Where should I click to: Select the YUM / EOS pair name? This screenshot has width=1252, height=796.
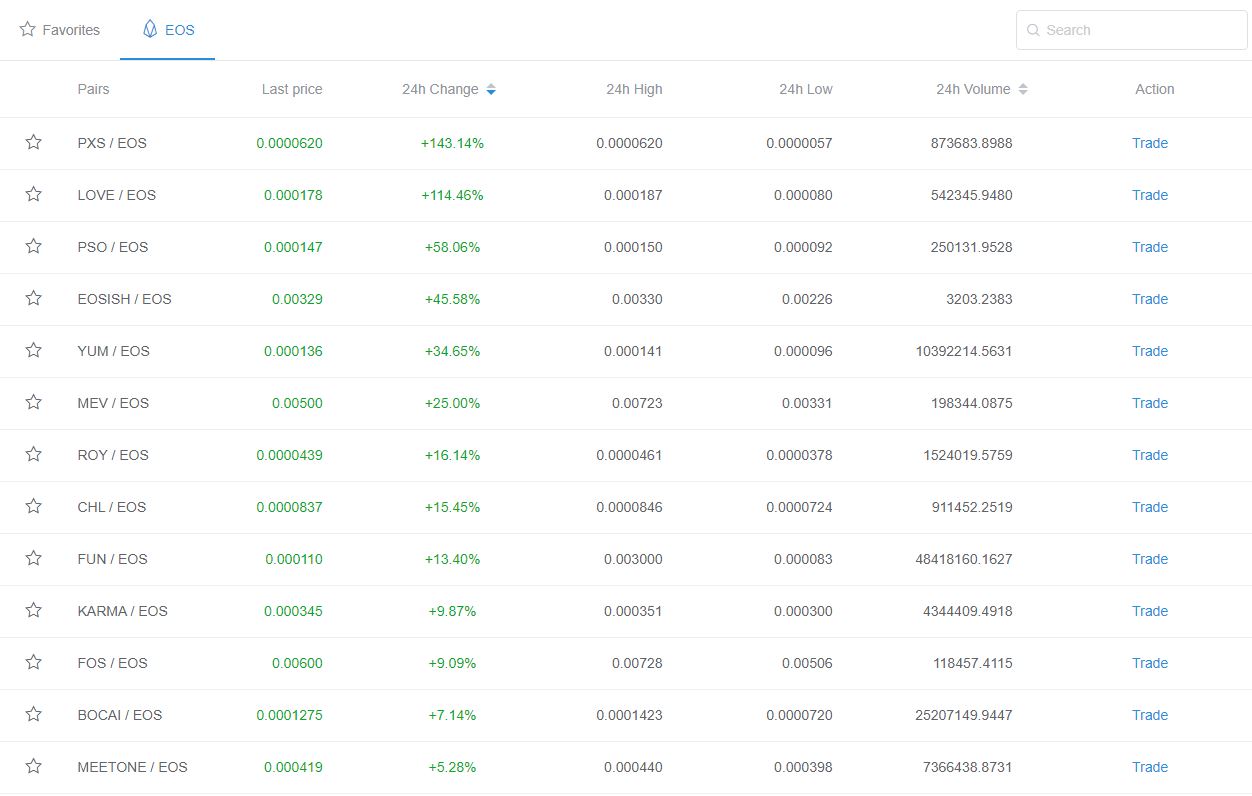tap(114, 351)
